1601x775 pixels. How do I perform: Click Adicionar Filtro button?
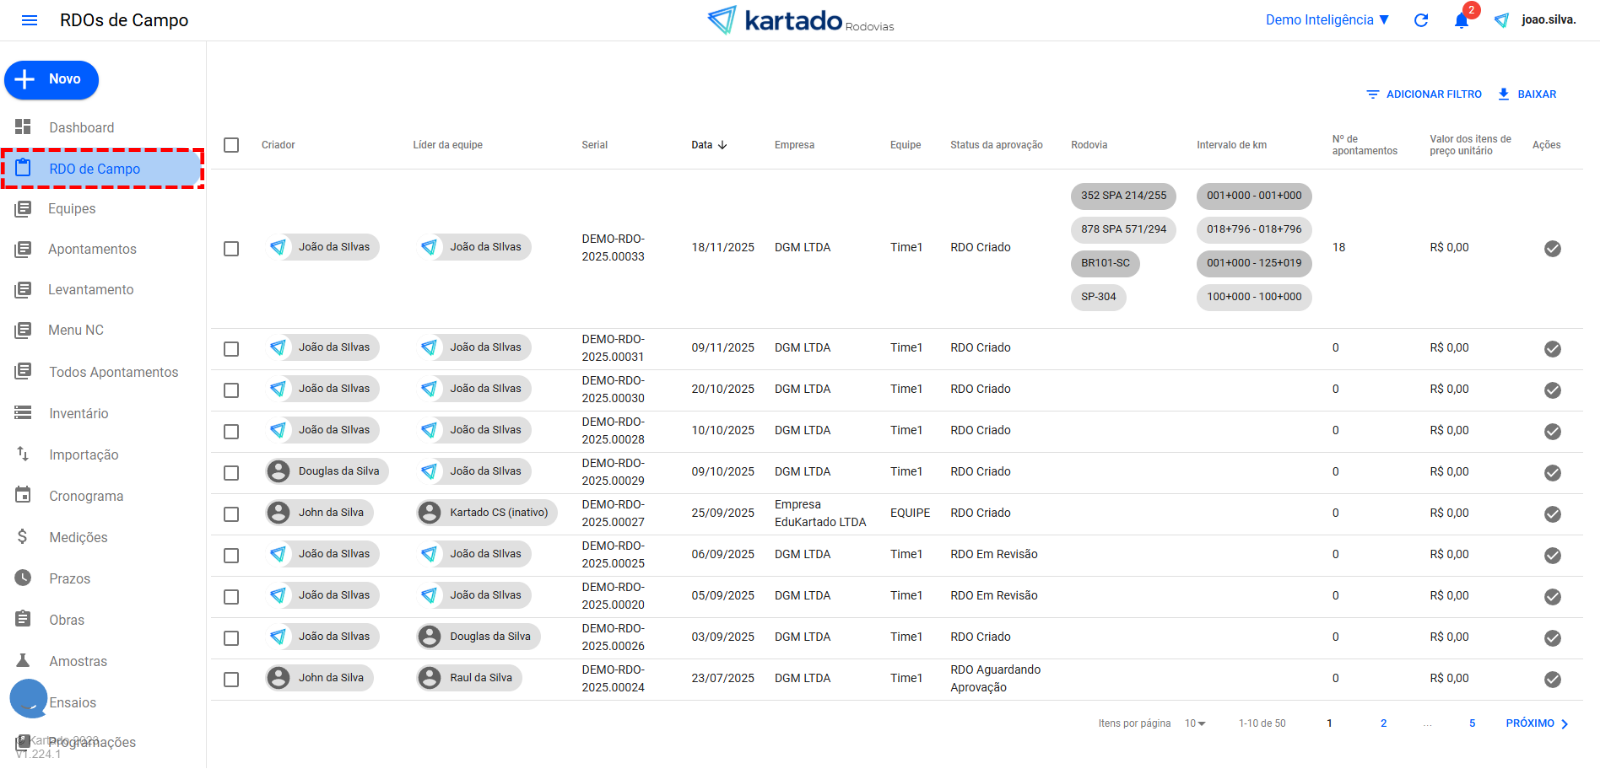point(1424,94)
